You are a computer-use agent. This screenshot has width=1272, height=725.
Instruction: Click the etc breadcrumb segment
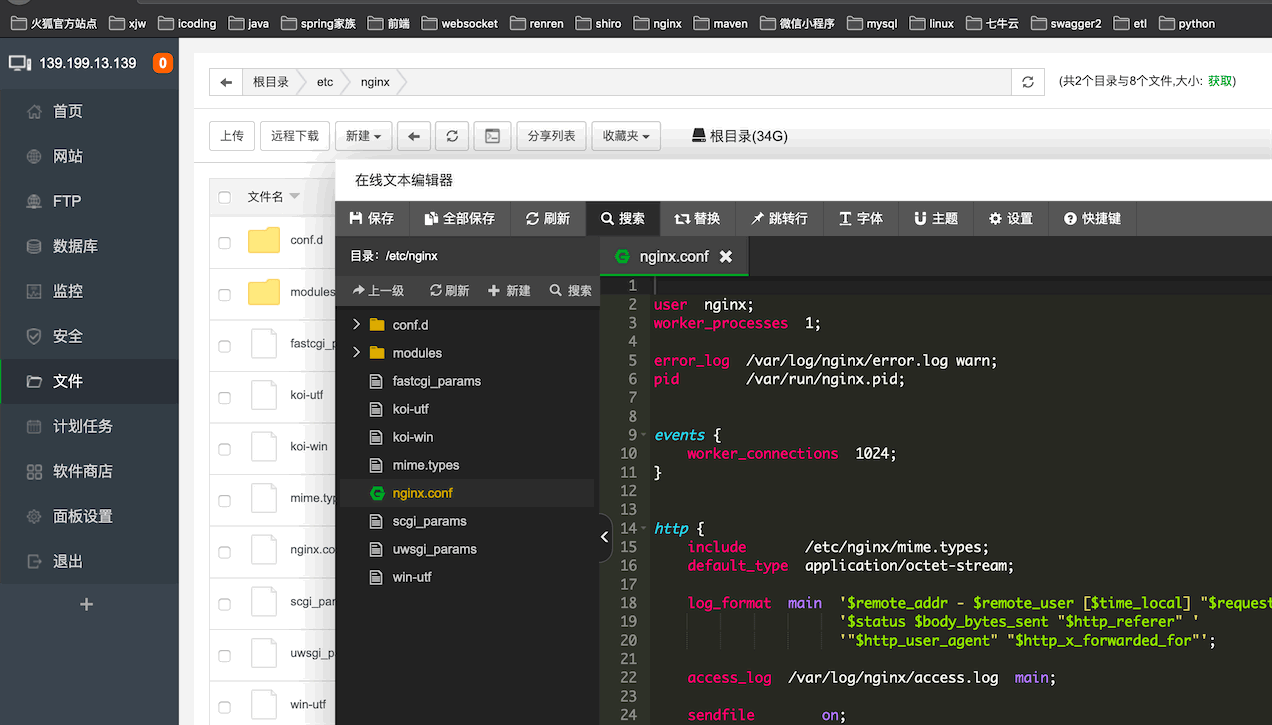(325, 82)
